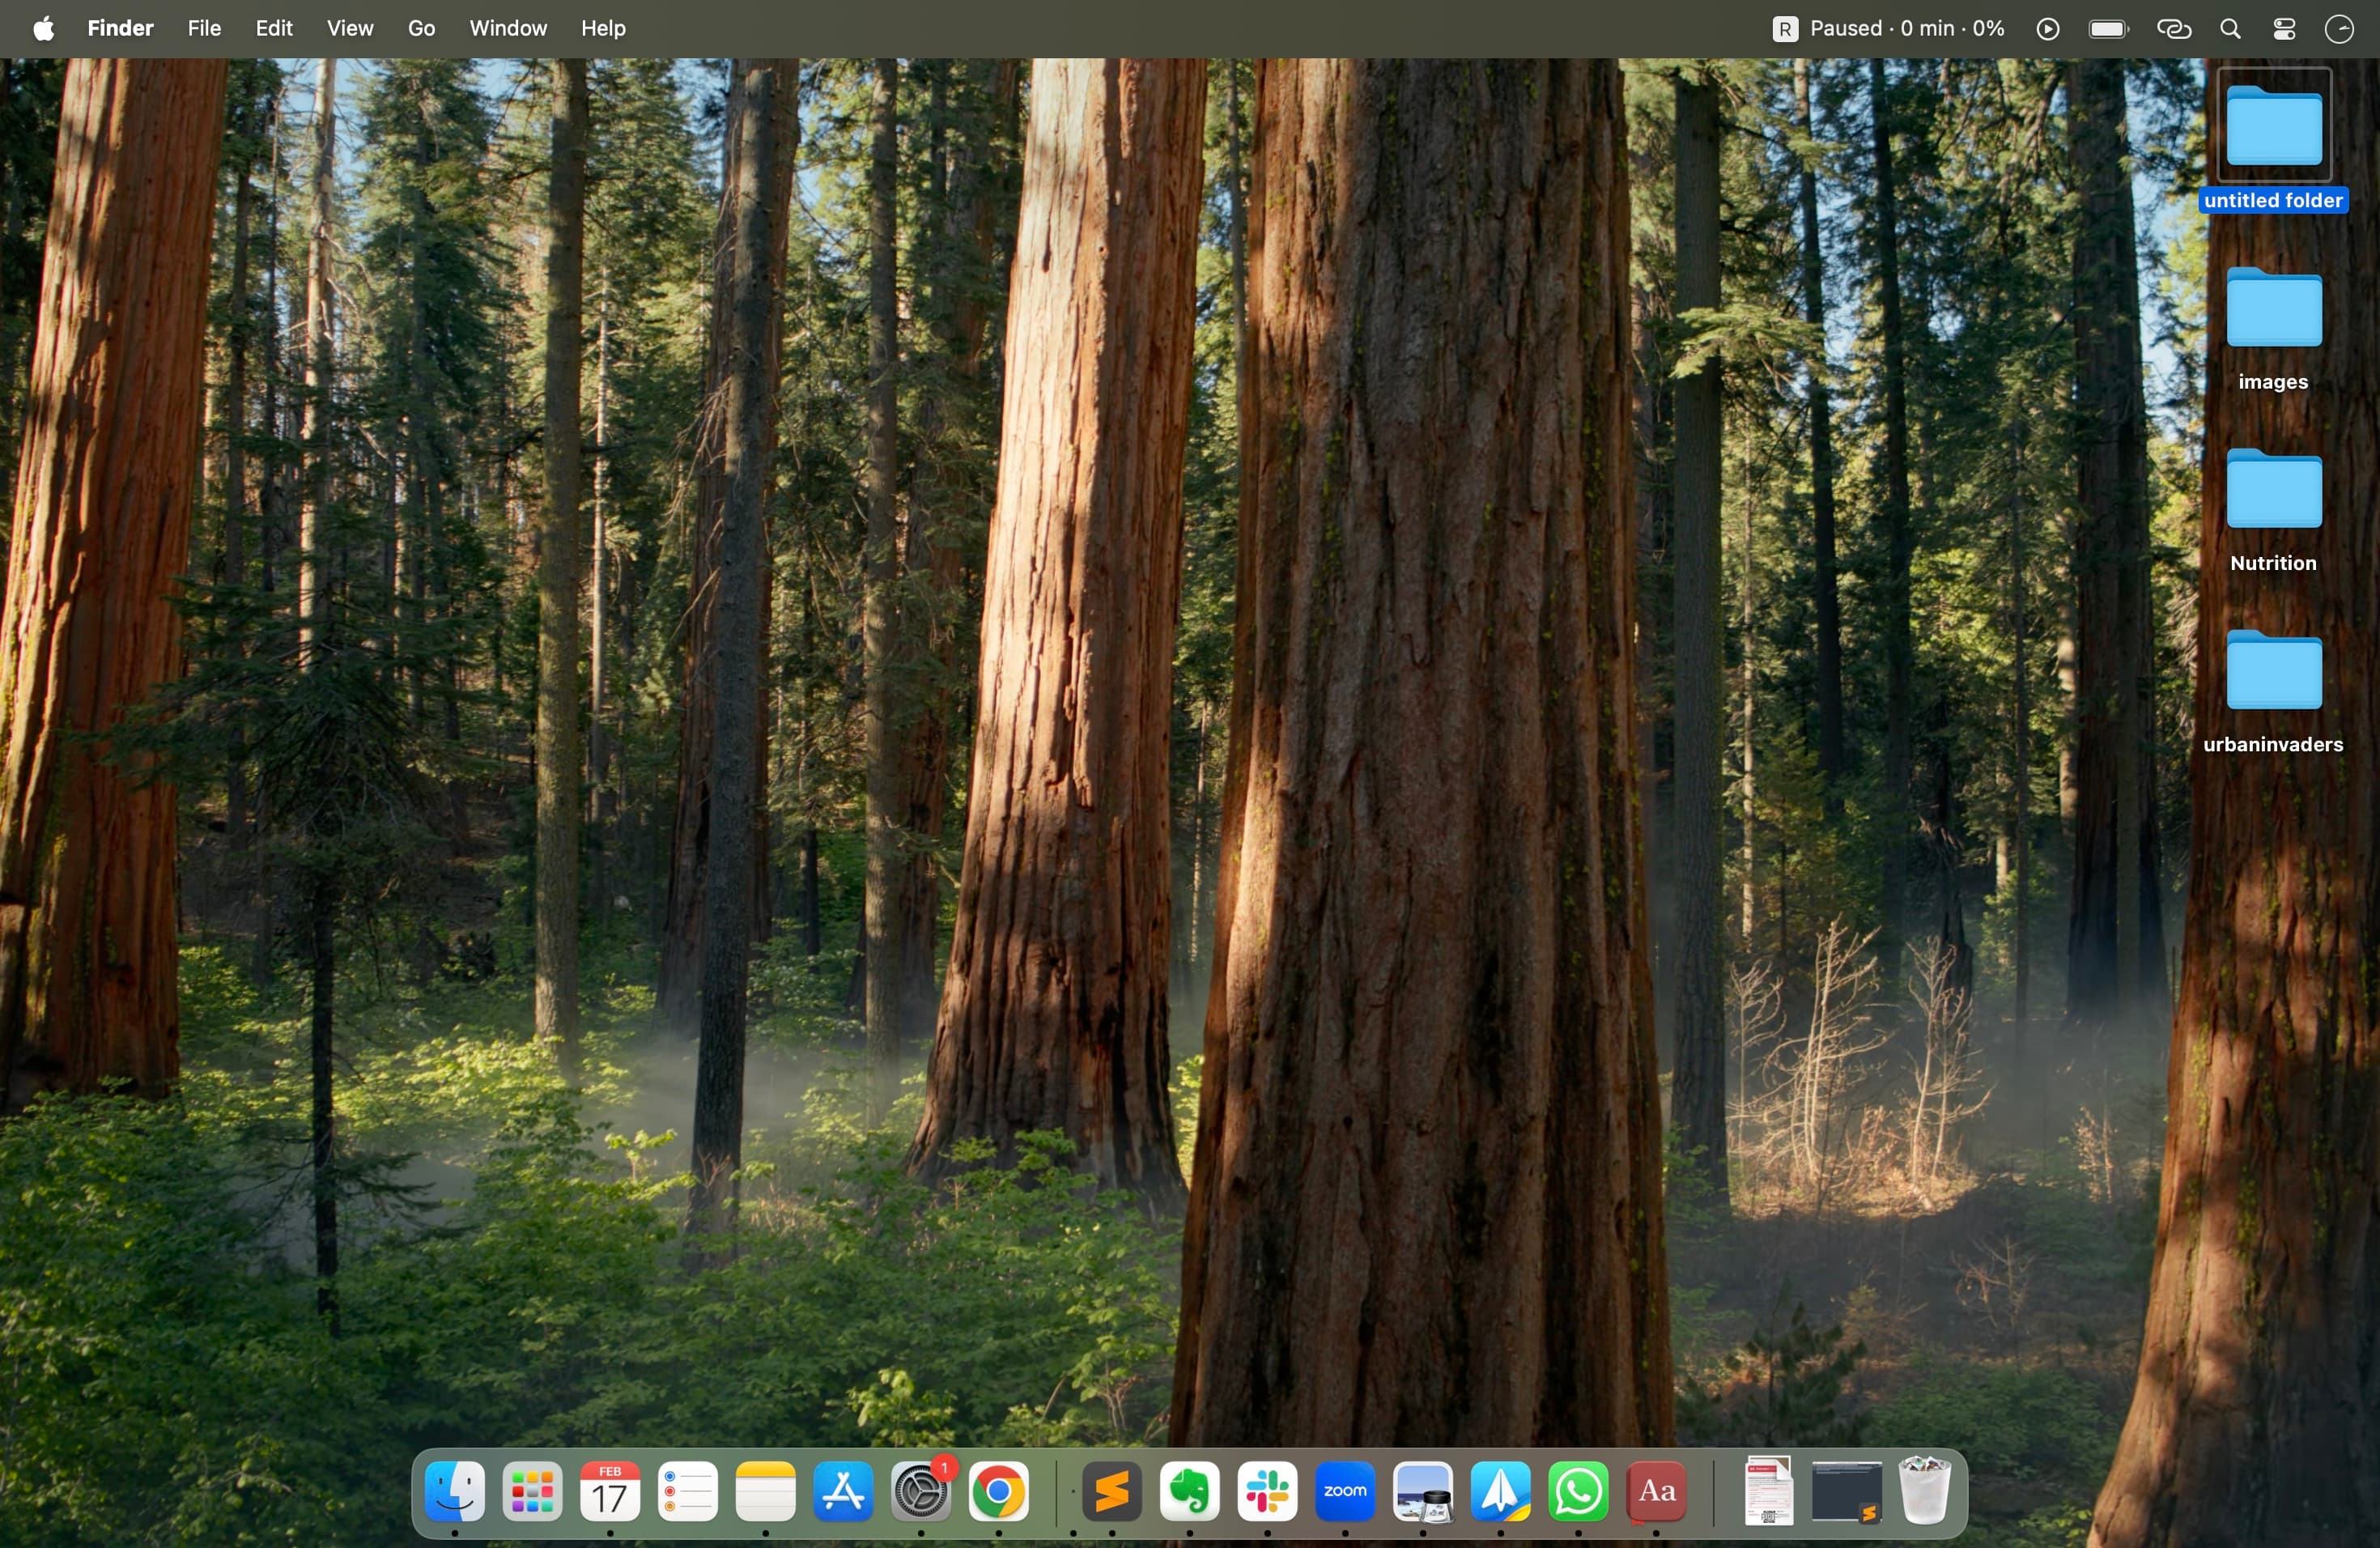Open the App Store from the Dock
Screen dimensions: 2380x1548
(x=844, y=1493)
